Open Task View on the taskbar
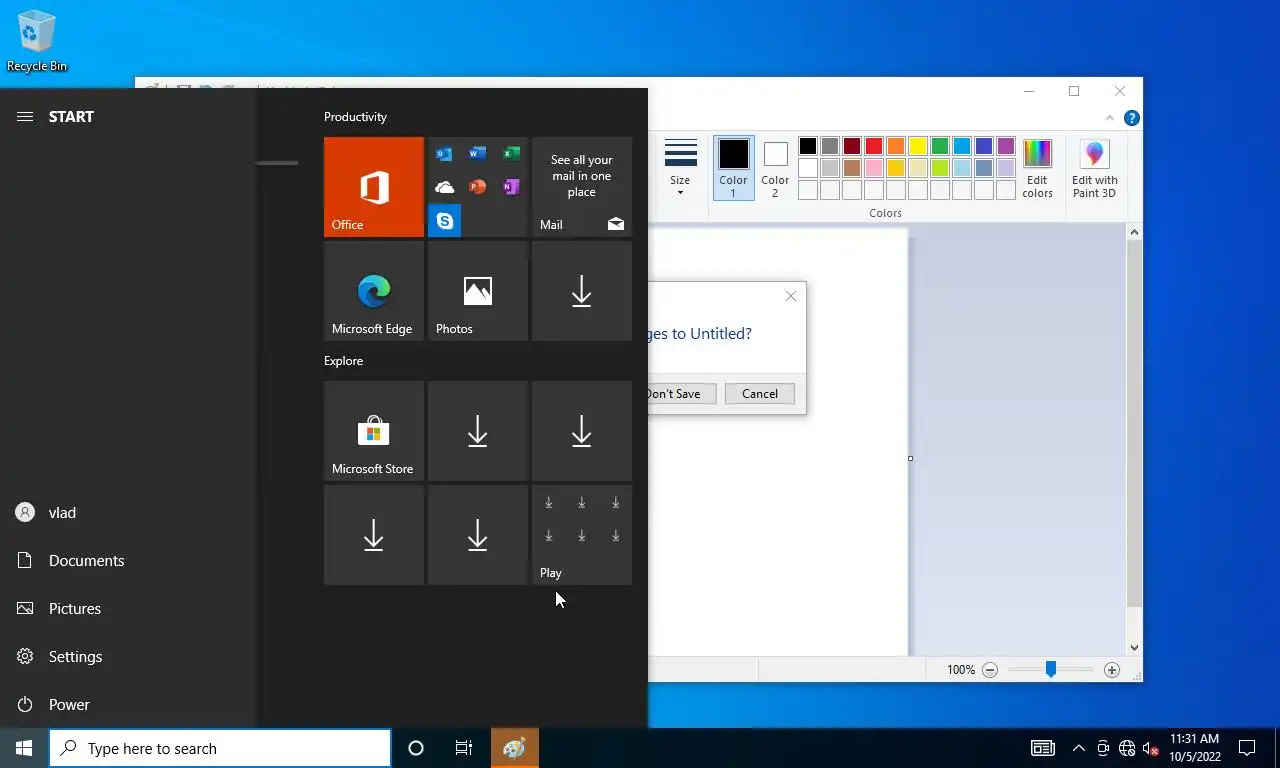This screenshot has width=1280, height=768. [x=464, y=748]
